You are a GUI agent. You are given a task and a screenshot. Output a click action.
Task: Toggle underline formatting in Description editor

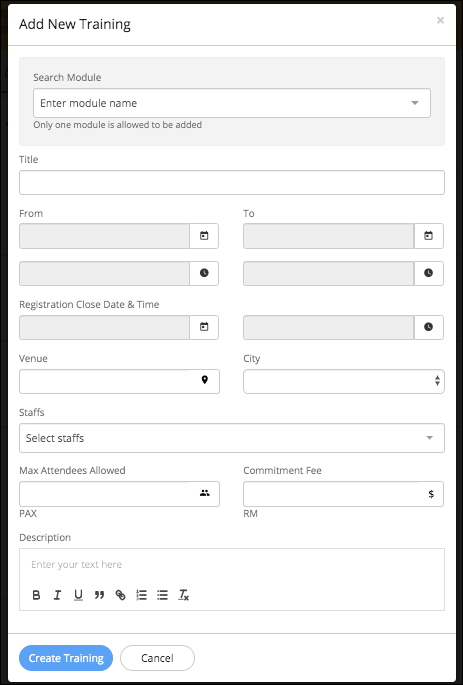tap(78, 595)
